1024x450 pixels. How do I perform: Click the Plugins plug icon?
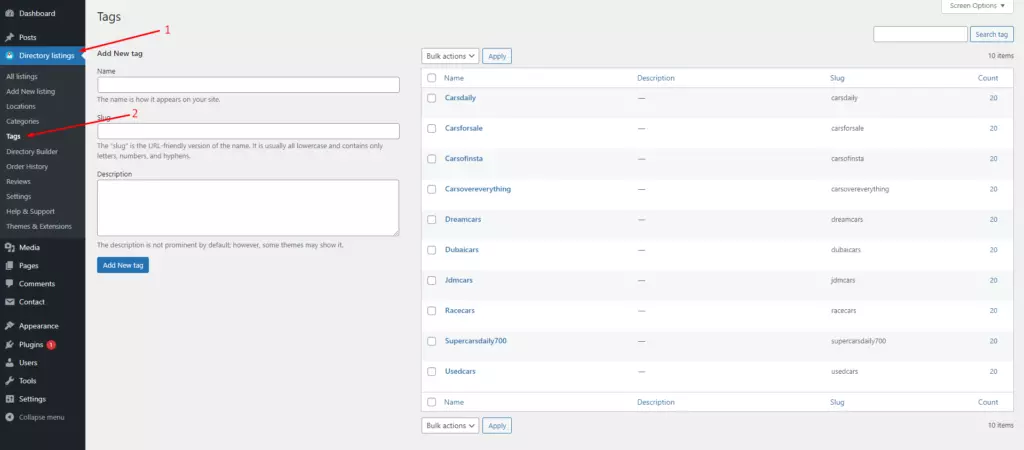tap(10, 344)
